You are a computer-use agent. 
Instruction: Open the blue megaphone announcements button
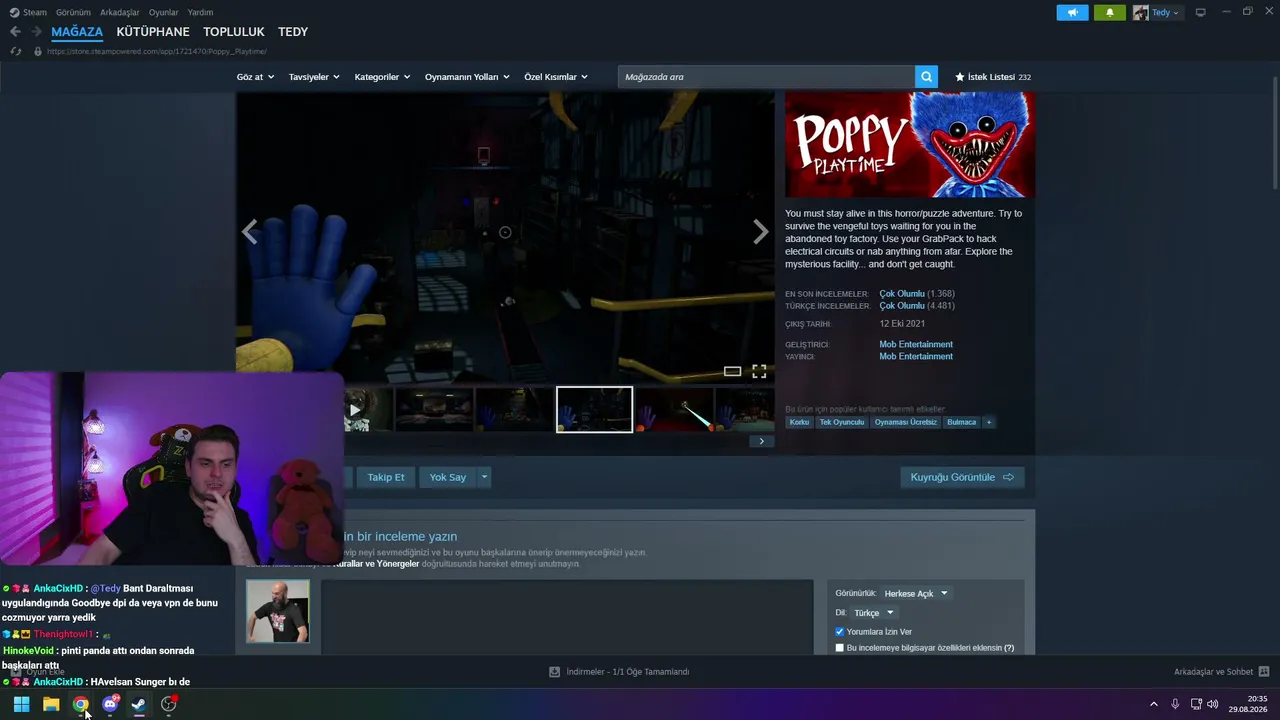tap(1072, 13)
